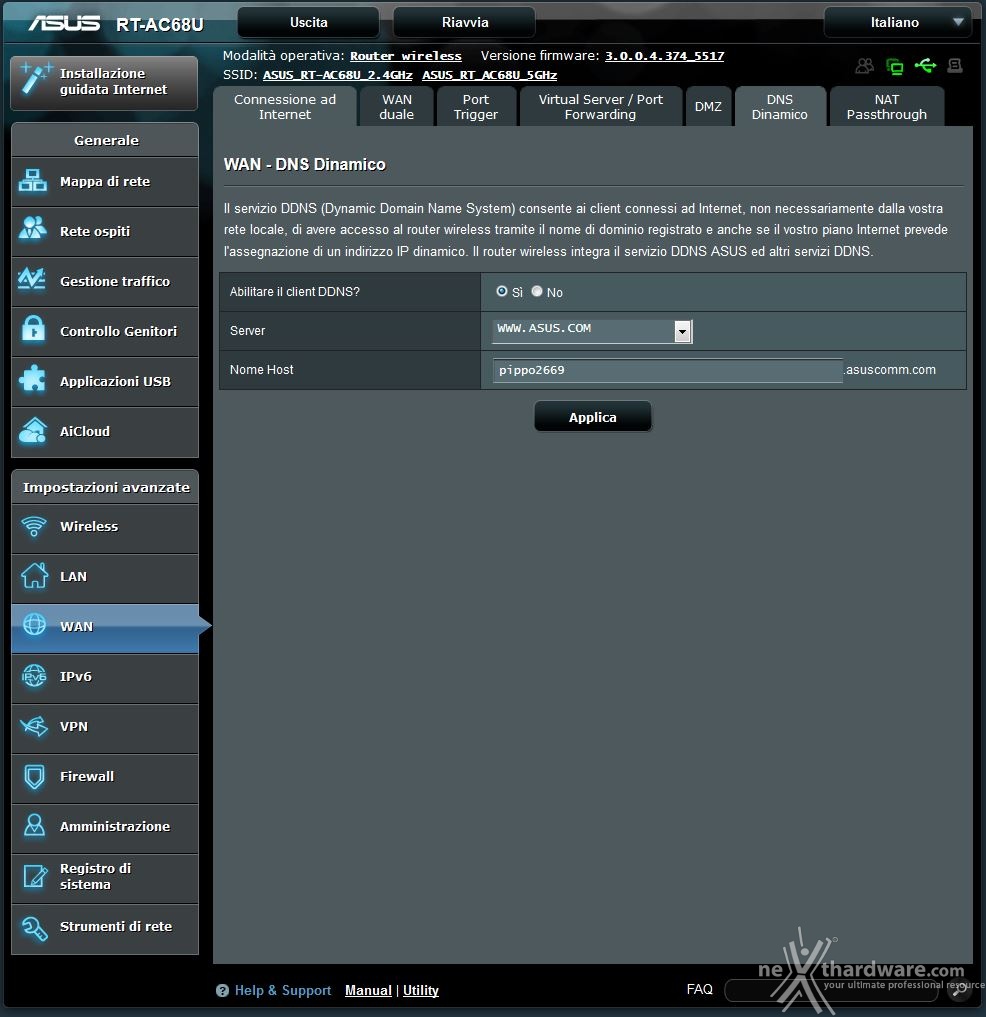Open the Port Trigger tab
986x1017 pixels.
tap(475, 107)
